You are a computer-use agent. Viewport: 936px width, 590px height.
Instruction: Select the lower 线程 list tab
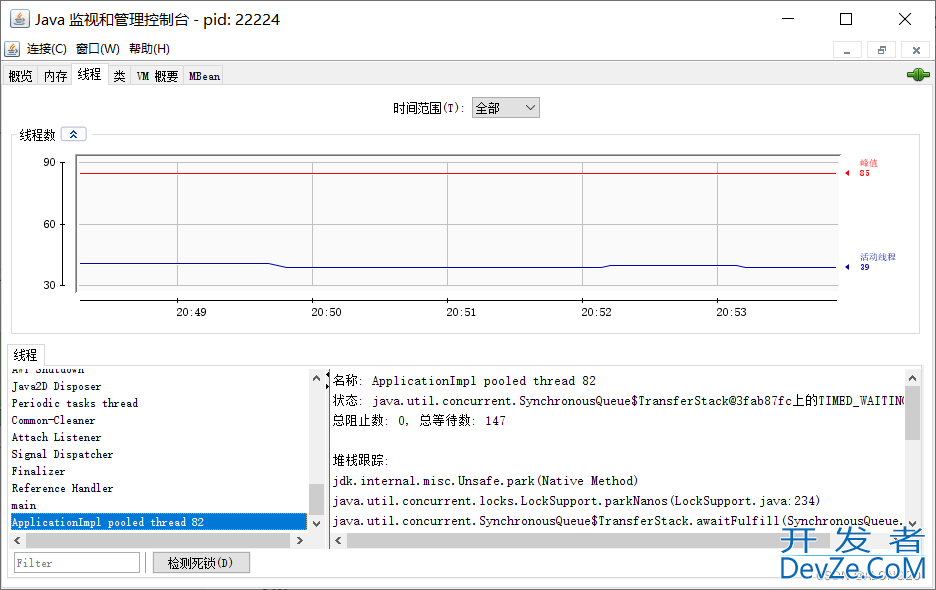pyautogui.click(x=26, y=355)
